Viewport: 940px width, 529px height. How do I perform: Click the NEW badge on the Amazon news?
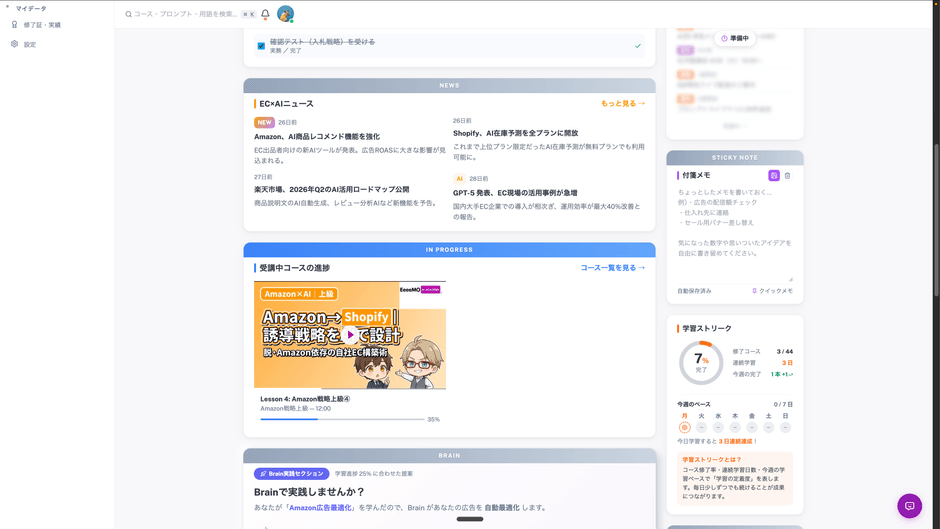pyautogui.click(x=264, y=122)
